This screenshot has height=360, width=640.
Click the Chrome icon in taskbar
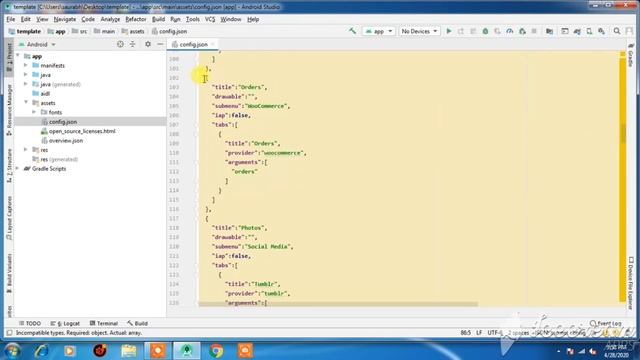pyautogui.click(x=216, y=350)
